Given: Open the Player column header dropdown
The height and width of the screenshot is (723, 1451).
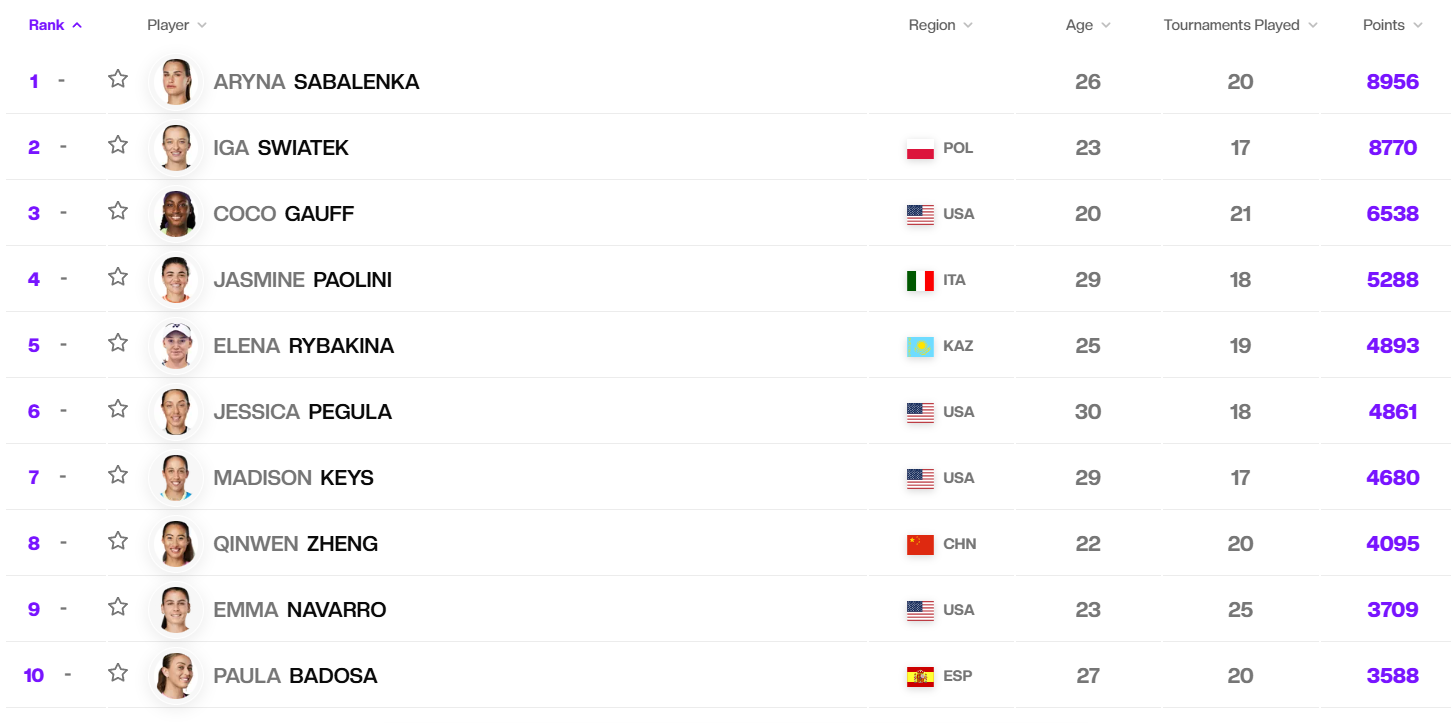Looking at the screenshot, I should (177, 25).
